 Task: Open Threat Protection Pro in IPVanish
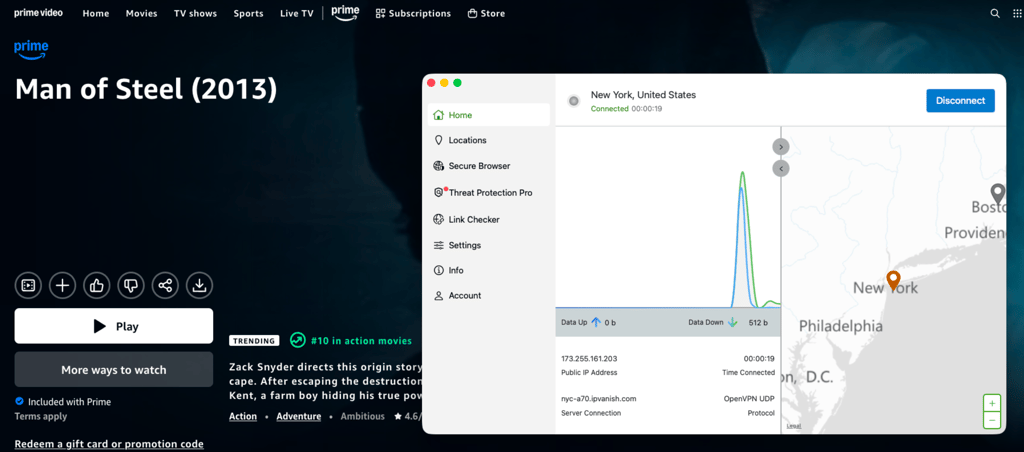click(488, 193)
